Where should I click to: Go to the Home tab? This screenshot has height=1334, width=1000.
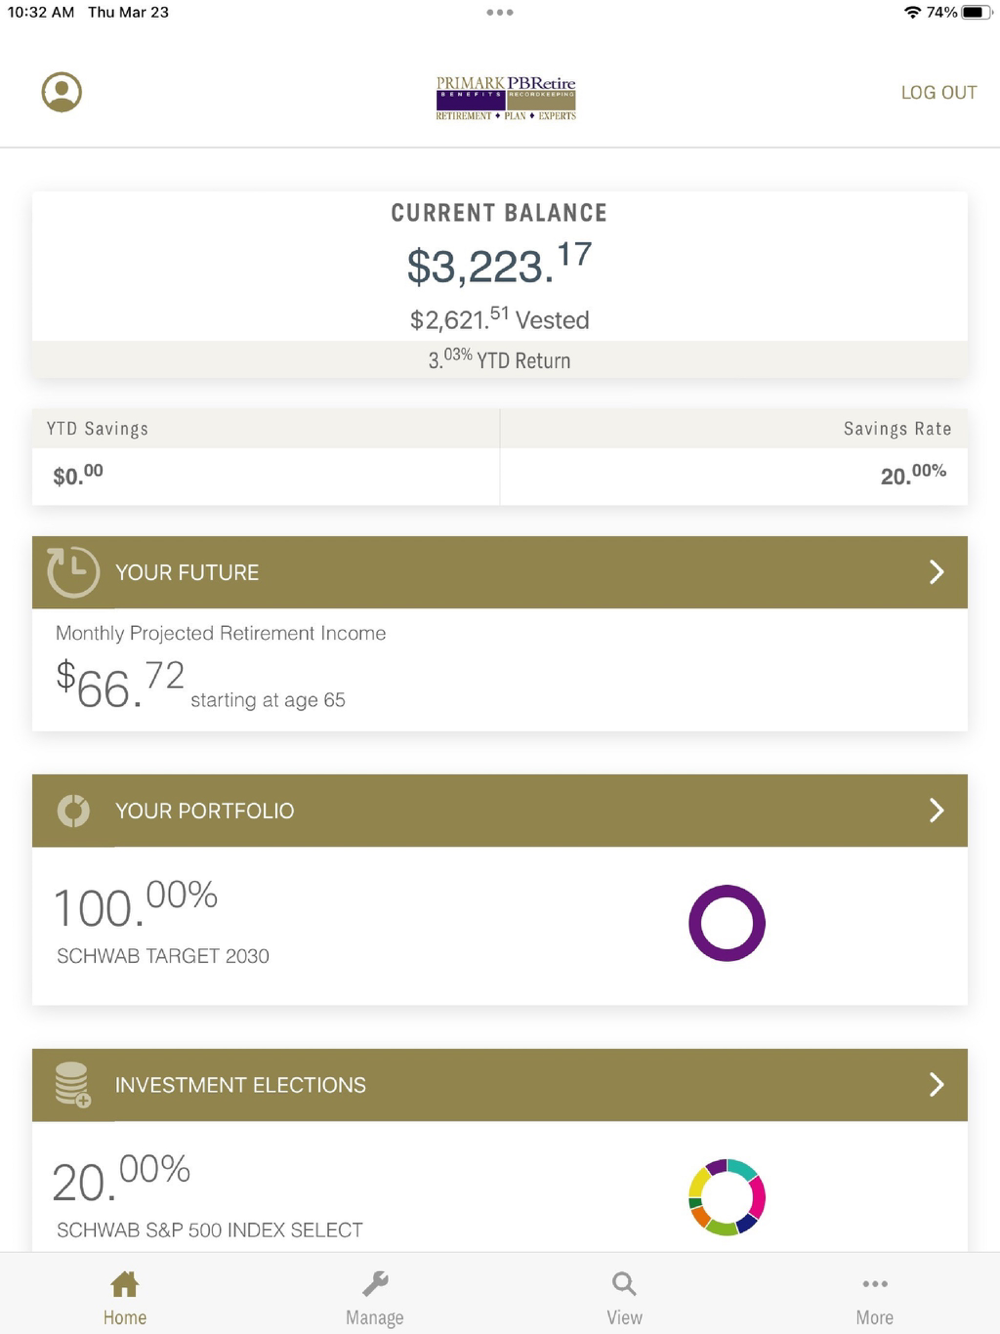(x=125, y=1297)
